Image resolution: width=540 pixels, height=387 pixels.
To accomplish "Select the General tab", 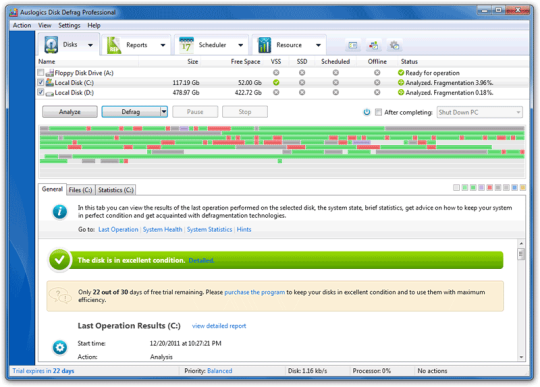I will [52, 189].
